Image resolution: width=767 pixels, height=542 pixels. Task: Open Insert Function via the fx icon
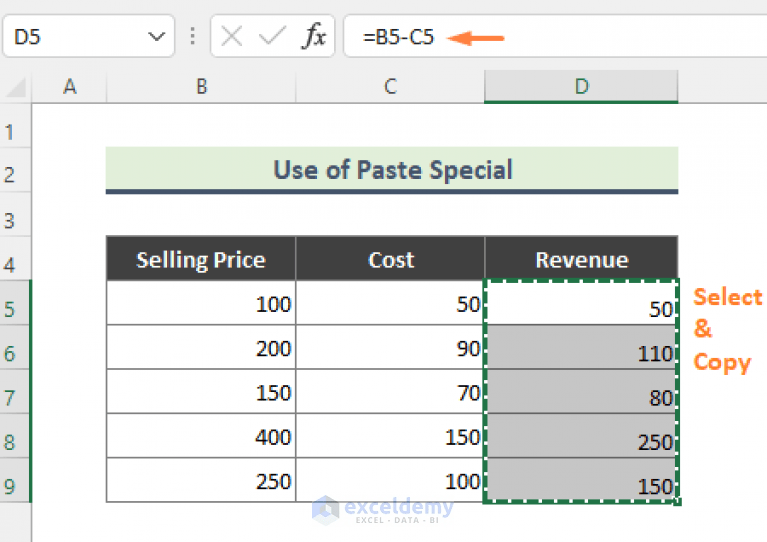tap(314, 36)
